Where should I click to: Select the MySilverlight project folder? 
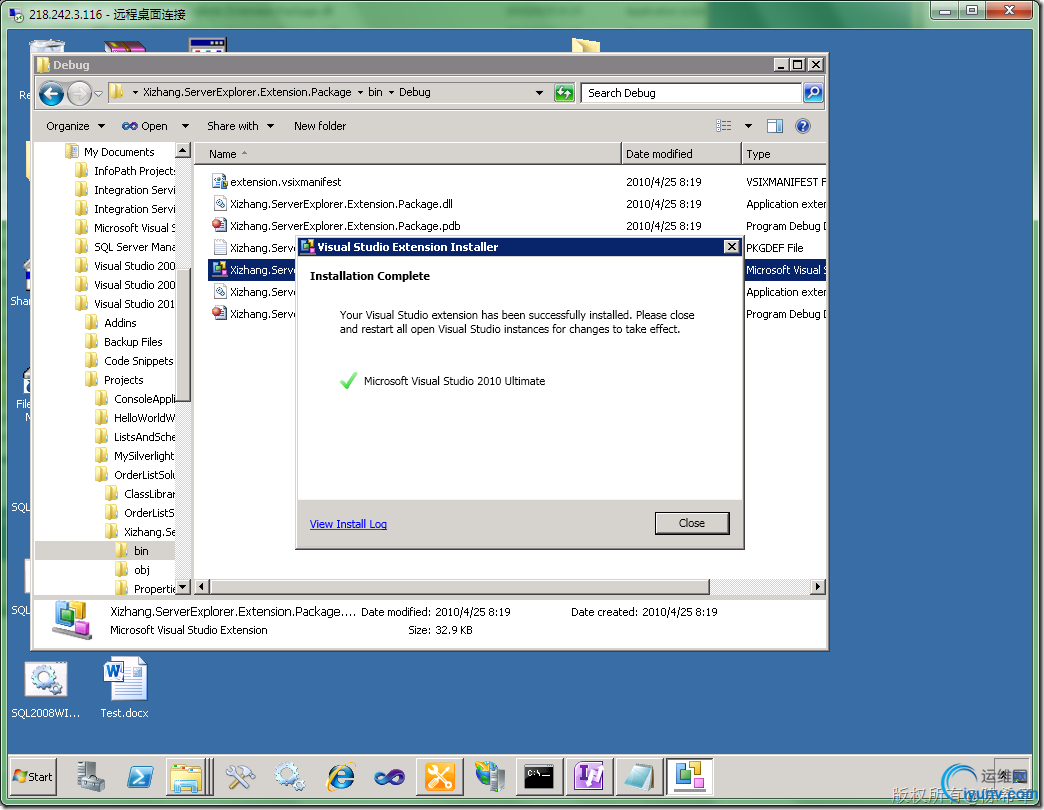click(x=144, y=456)
